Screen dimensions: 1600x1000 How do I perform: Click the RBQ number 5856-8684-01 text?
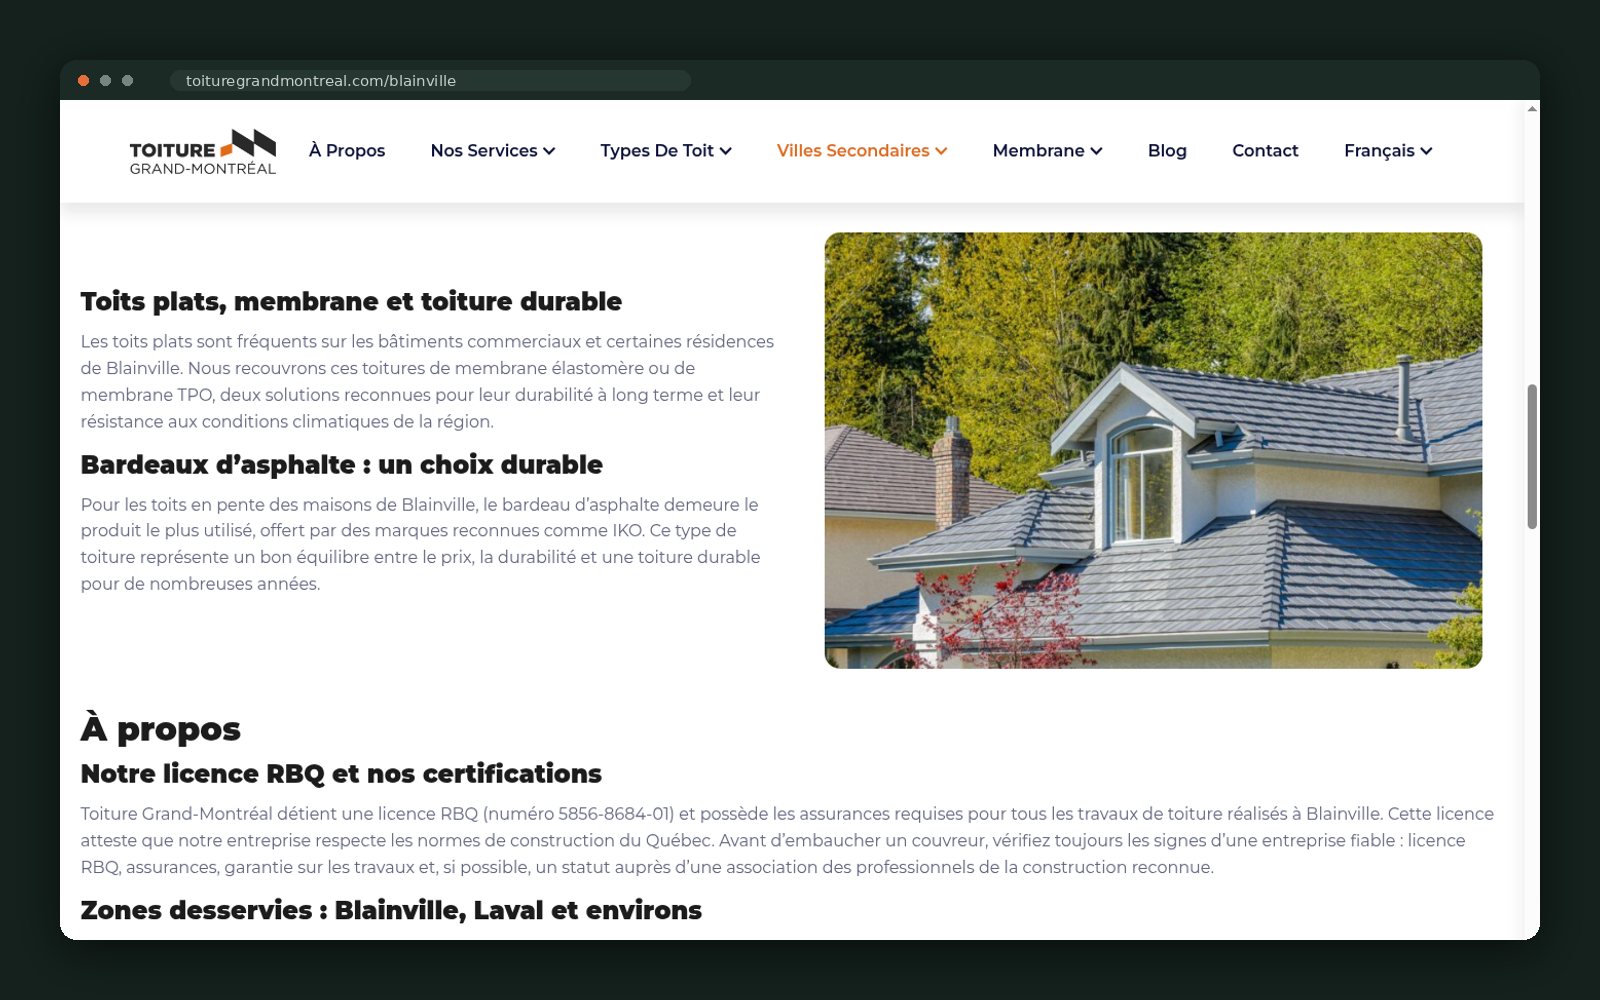pyautogui.click(x=612, y=814)
